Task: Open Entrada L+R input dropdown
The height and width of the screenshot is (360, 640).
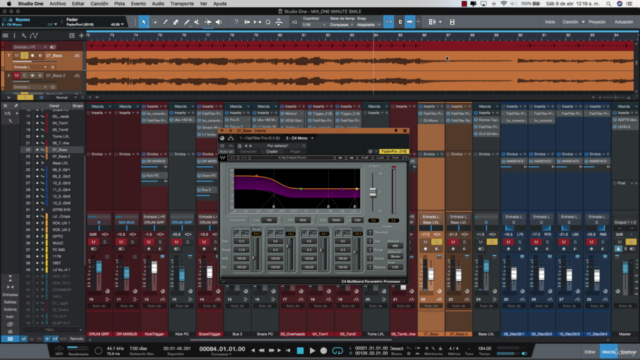Action: (30, 47)
